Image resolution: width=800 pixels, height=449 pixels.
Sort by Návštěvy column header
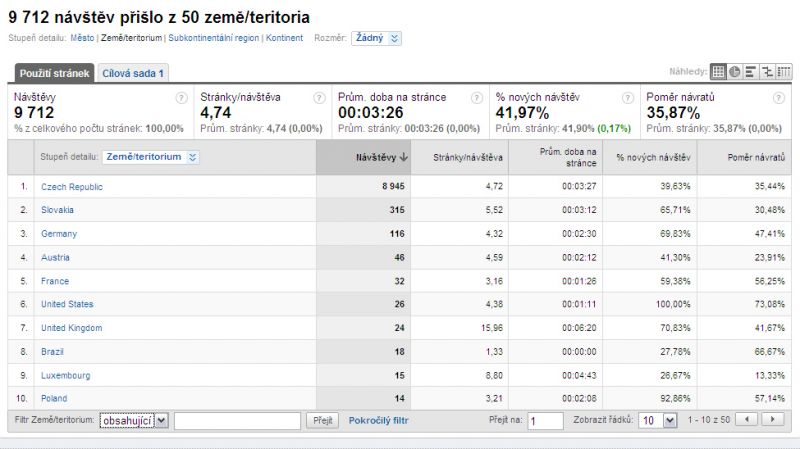[382, 157]
